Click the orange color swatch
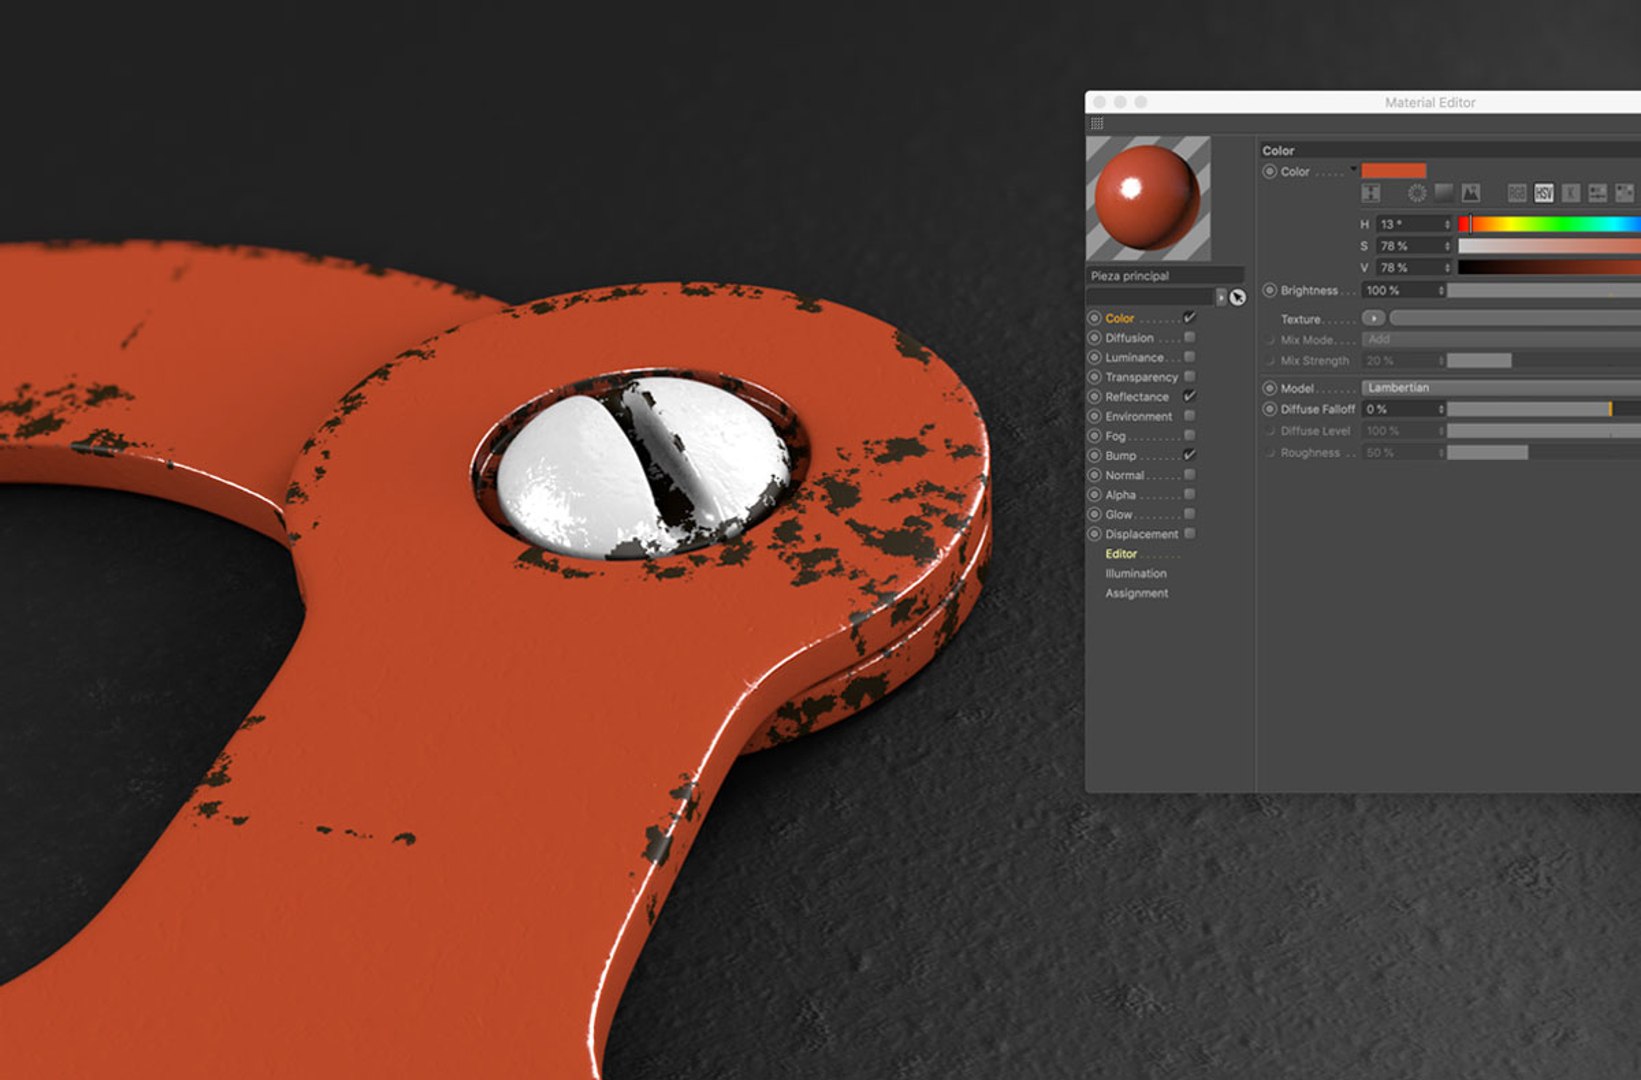 click(1394, 171)
